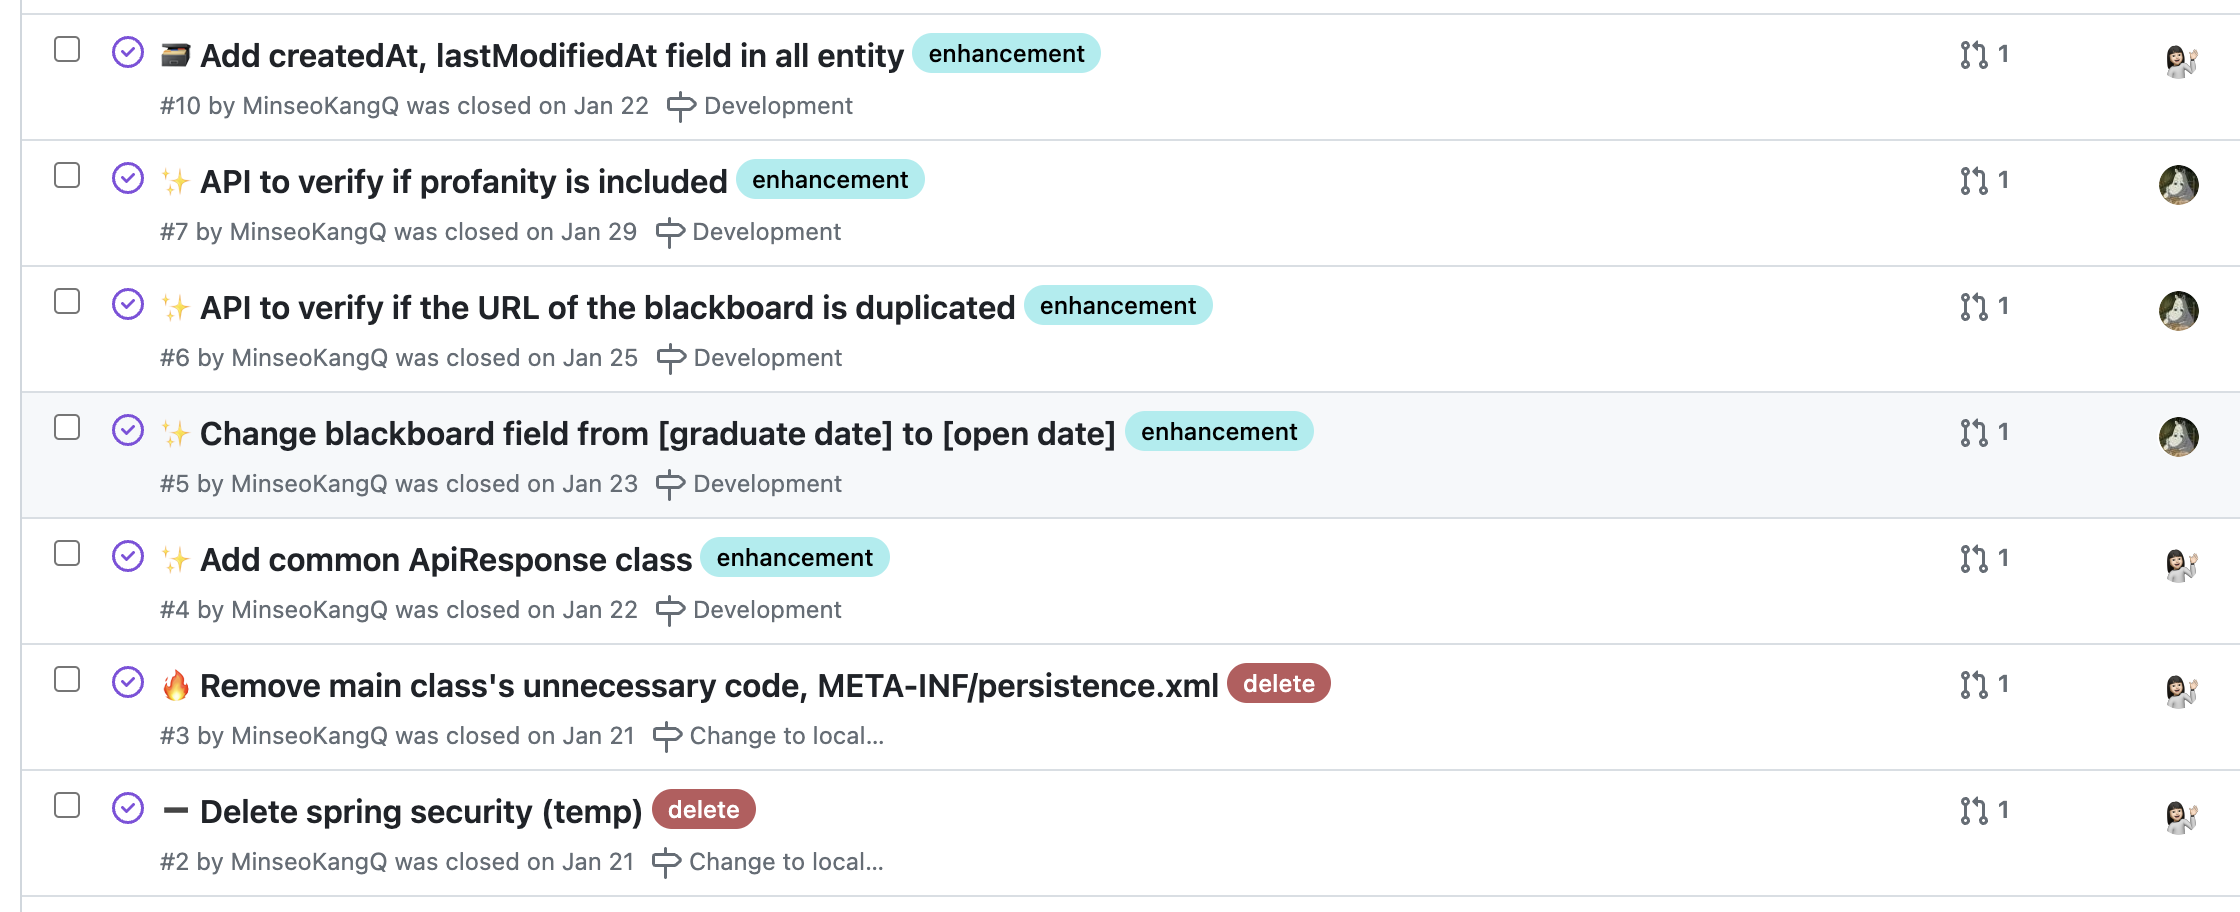Select checkbox for Add common ApiResponse issue

click(67, 553)
